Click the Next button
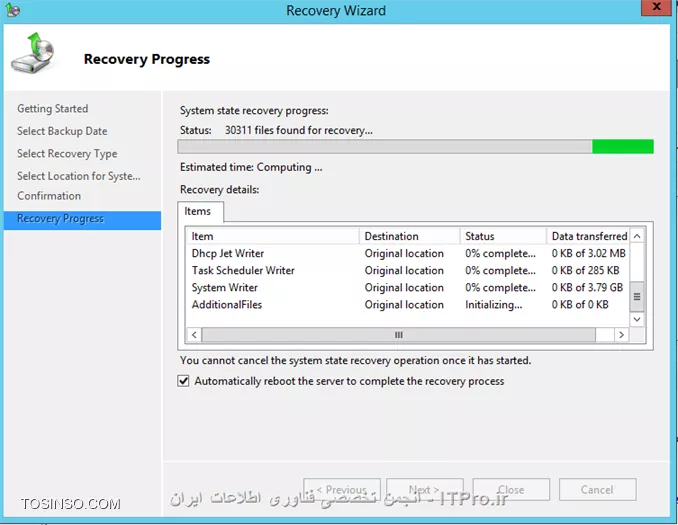This screenshot has height=525, width=678. pyautogui.click(x=425, y=490)
